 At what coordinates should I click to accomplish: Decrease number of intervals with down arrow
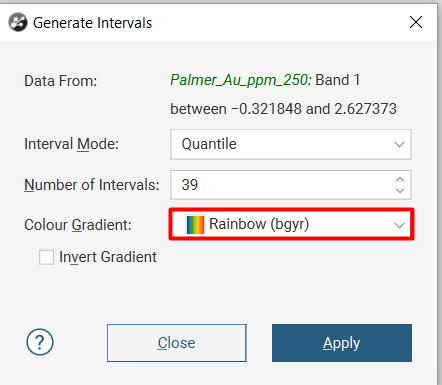coord(400,191)
